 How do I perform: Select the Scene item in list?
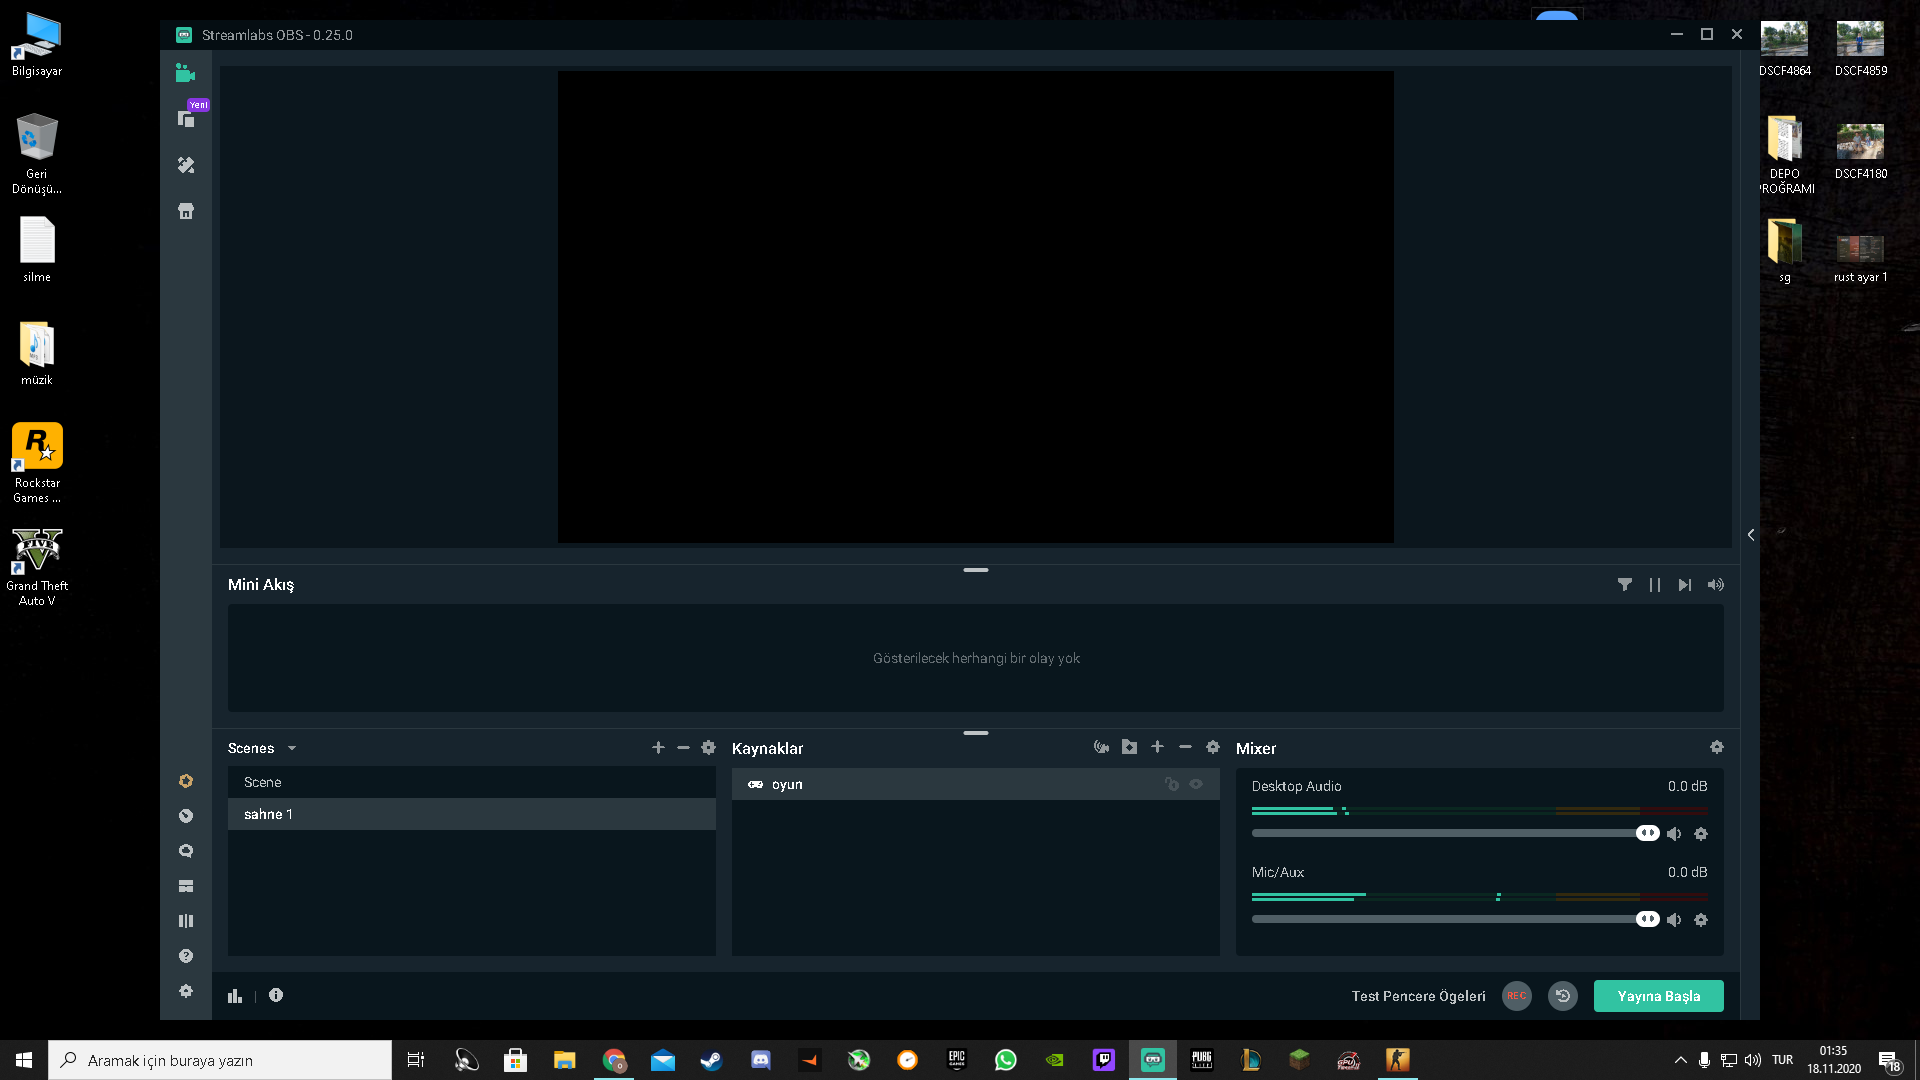pos(471,782)
